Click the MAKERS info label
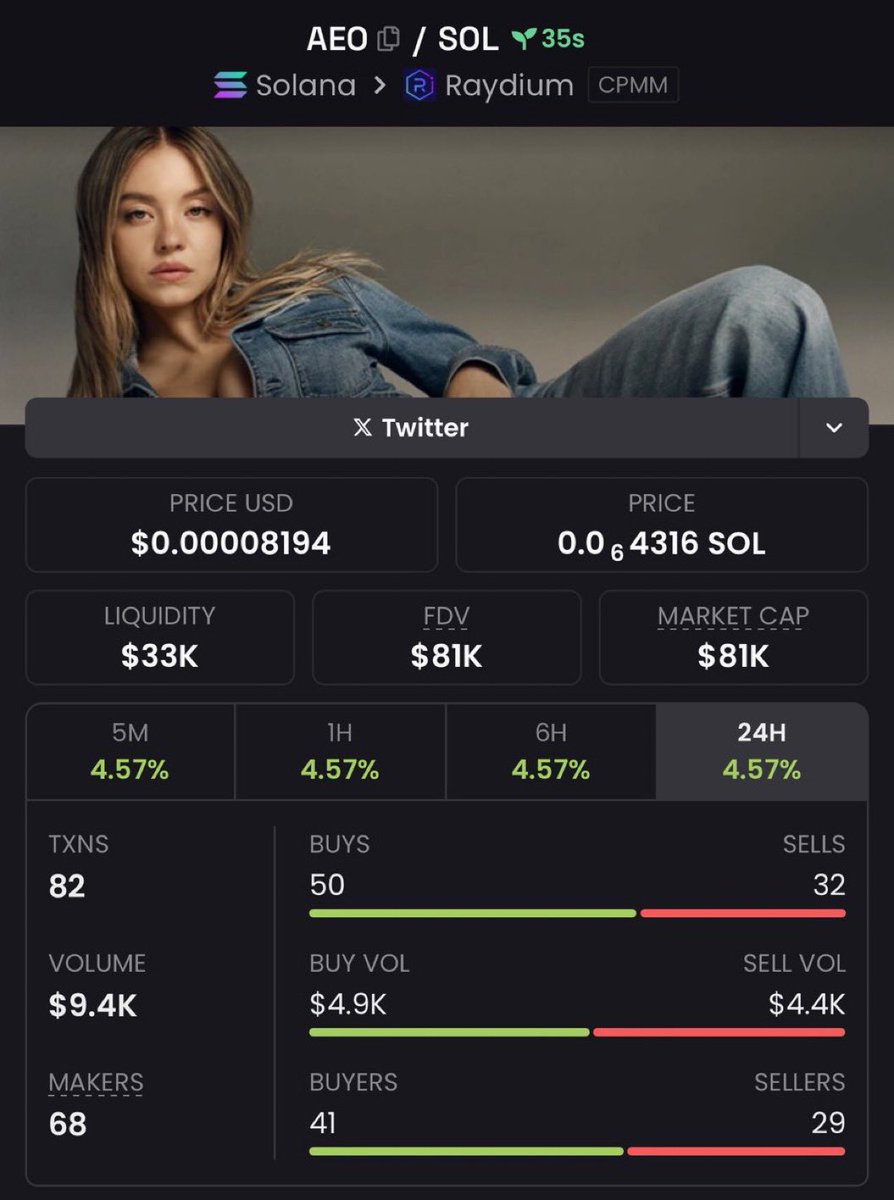Image resolution: width=894 pixels, height=1200 pixels. (x=96, y=1082)
